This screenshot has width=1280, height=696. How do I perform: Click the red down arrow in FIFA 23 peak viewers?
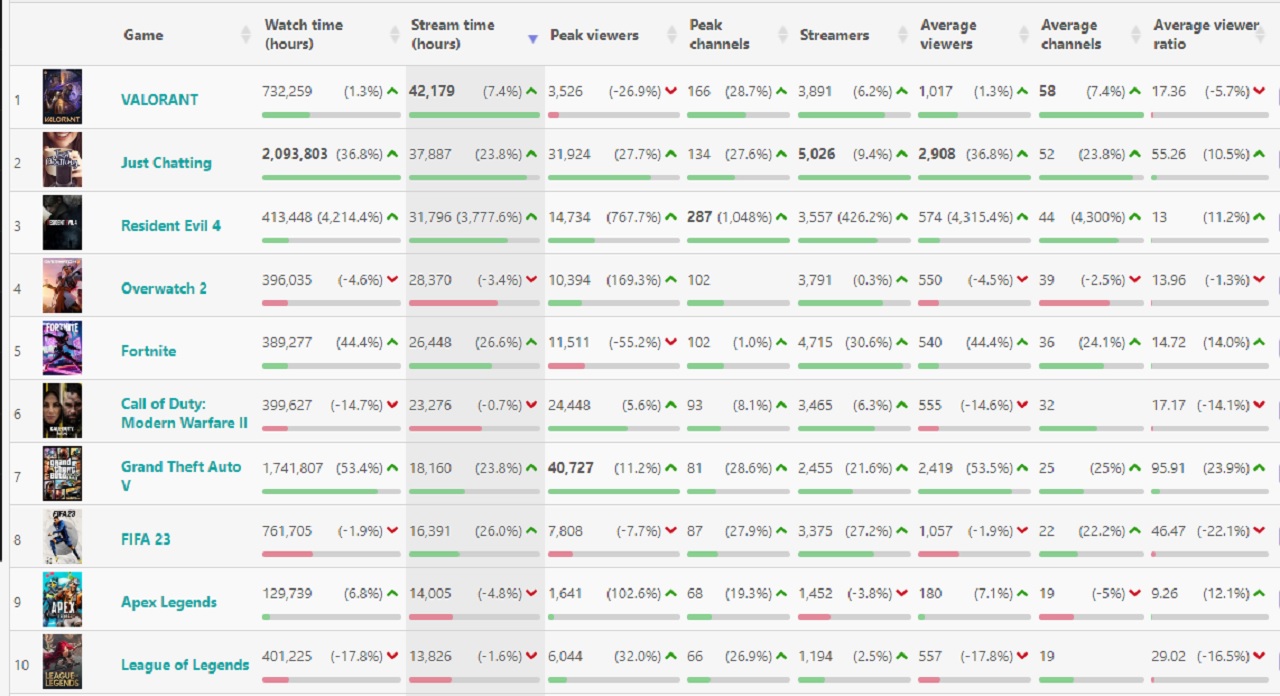pyautogui.click(x=671, y=532)
